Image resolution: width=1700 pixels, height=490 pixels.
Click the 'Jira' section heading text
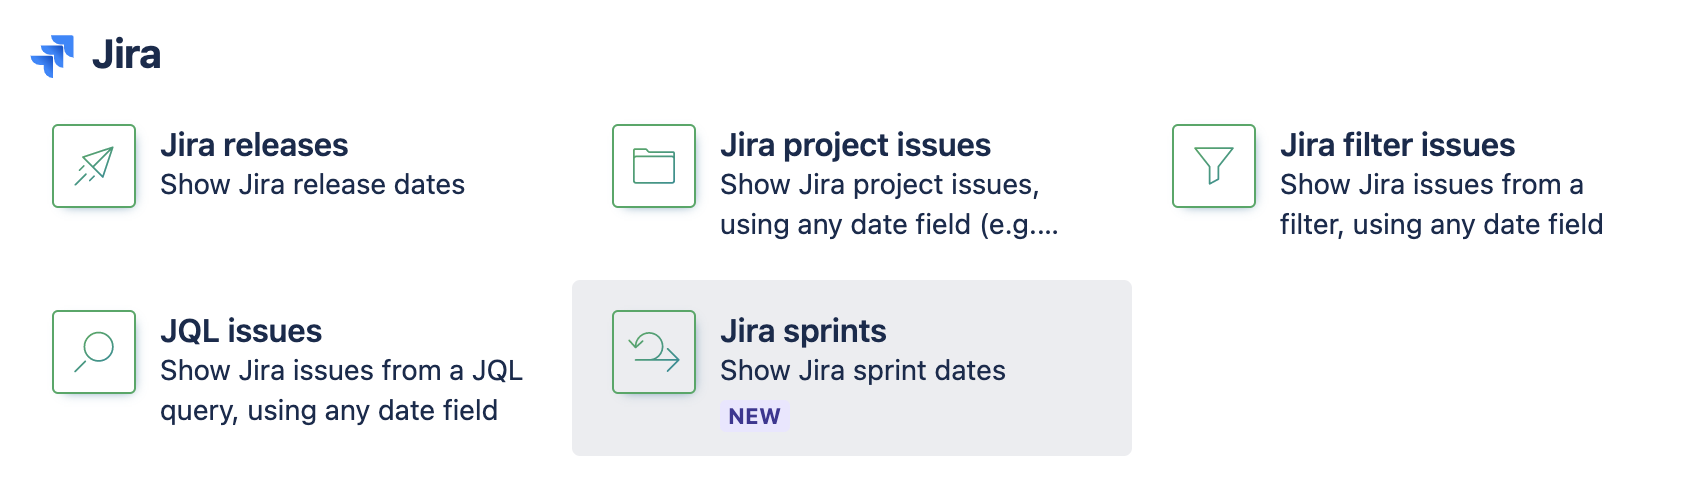point(126,55)
